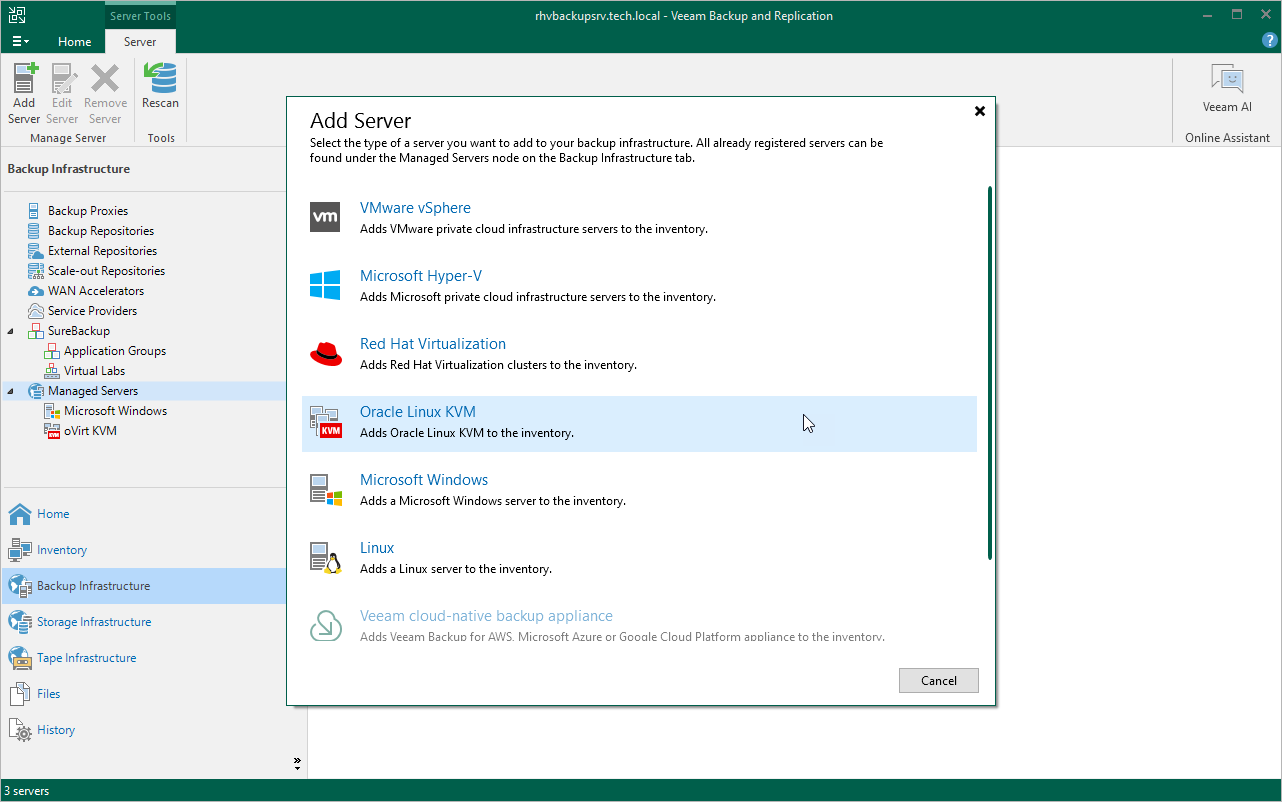Screen dimensions: 1282x802
Task: Click the Add Server ribbon icon
Action: tap(24, 78)
